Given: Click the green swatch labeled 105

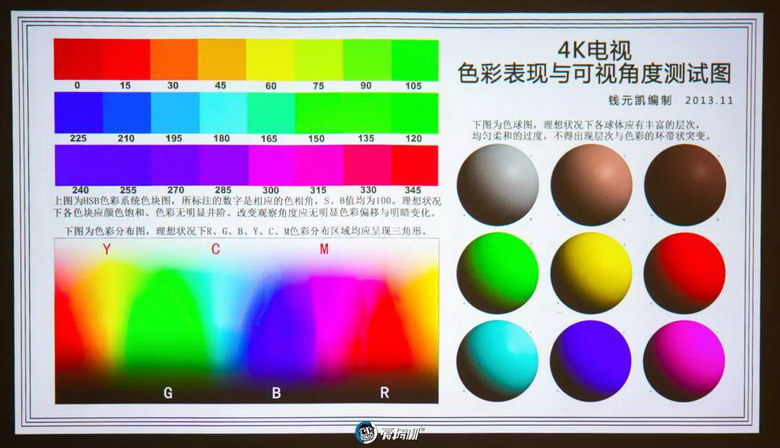Looking at the screenshot, I should pyautogui.click(x=414, y=59).
